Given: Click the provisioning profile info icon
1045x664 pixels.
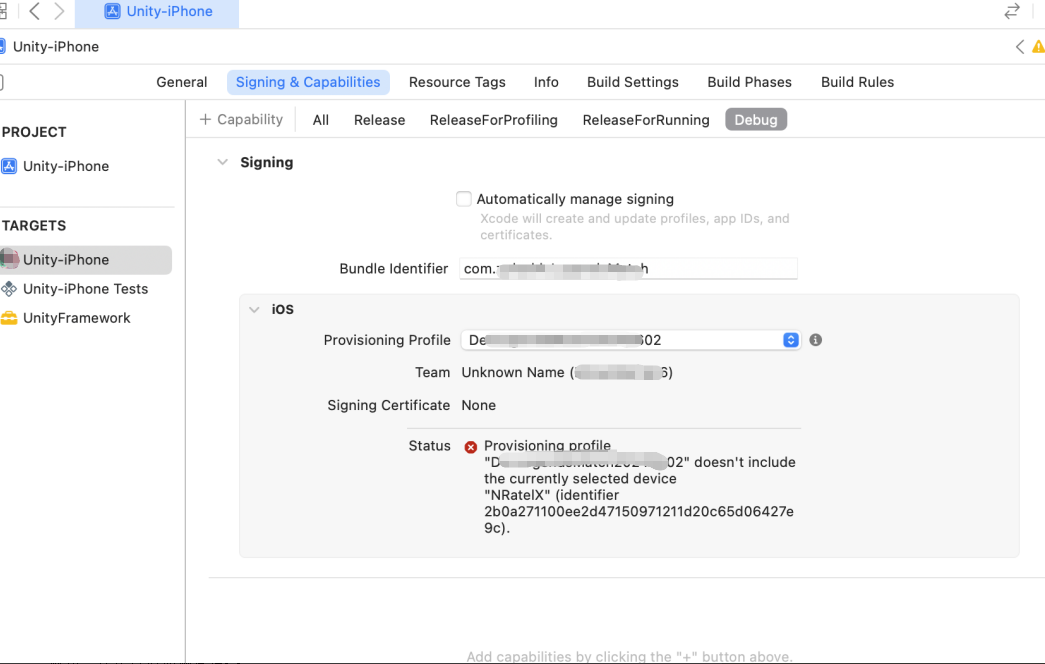Looking at the screenshot, I should point(815,340).
